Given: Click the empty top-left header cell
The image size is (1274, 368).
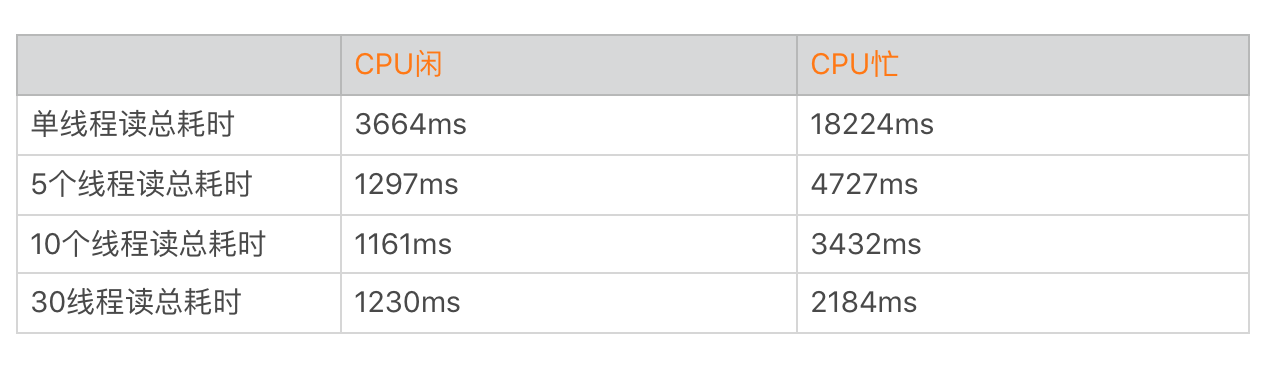Looking at the screenshot, I should [179, 65].
